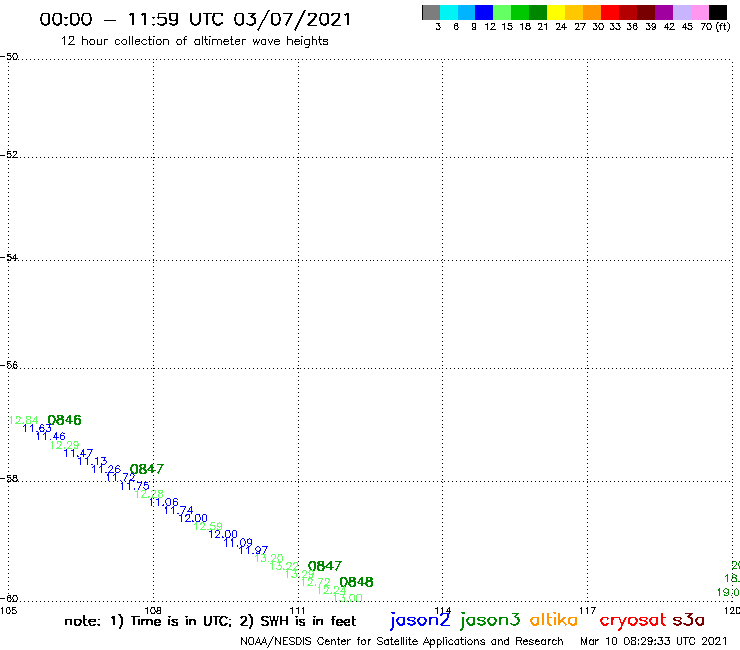Select the 11.06 wave height reading
Screen dimensions: 740x650
click(164, 502)
